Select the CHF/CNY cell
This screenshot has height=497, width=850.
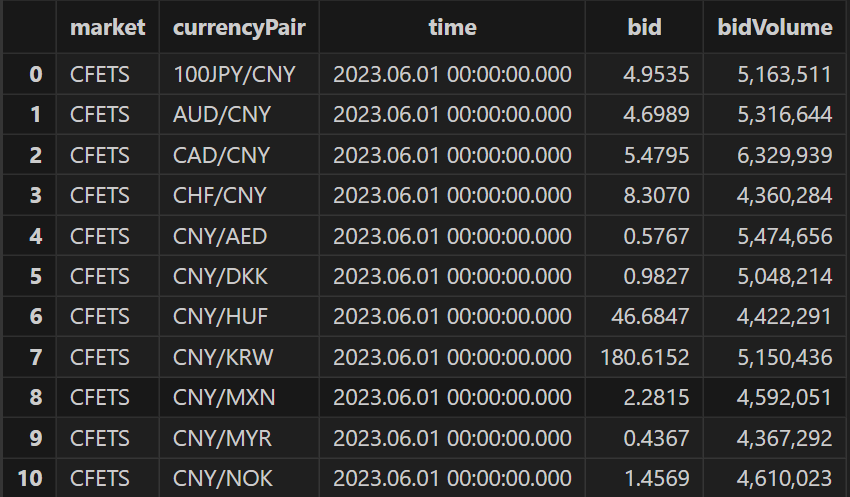point(221,195)
